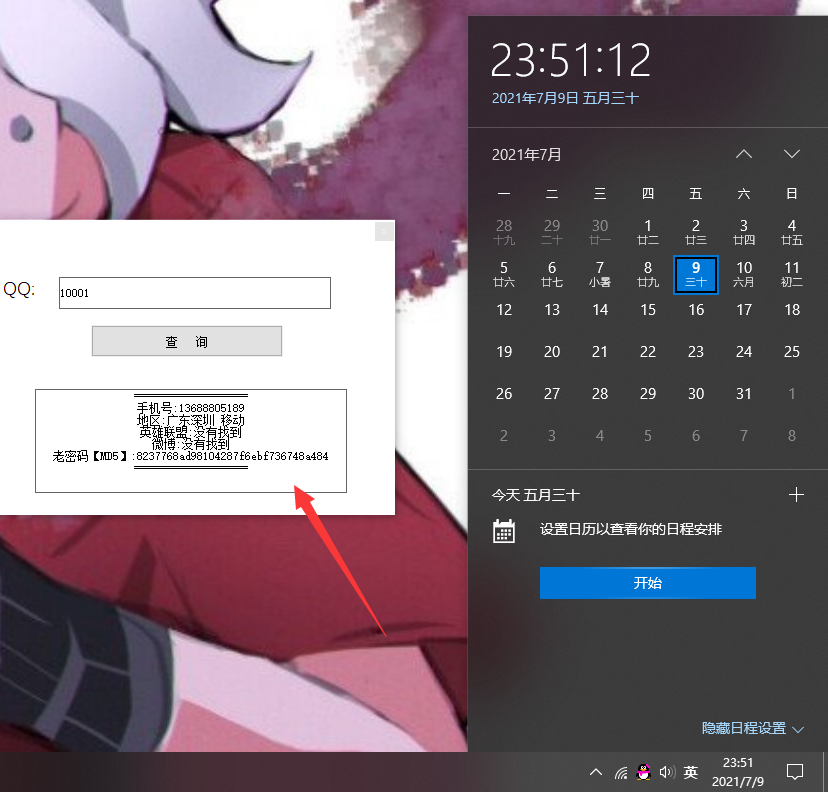
Task: Close the QQ query window
Action: 384,231
